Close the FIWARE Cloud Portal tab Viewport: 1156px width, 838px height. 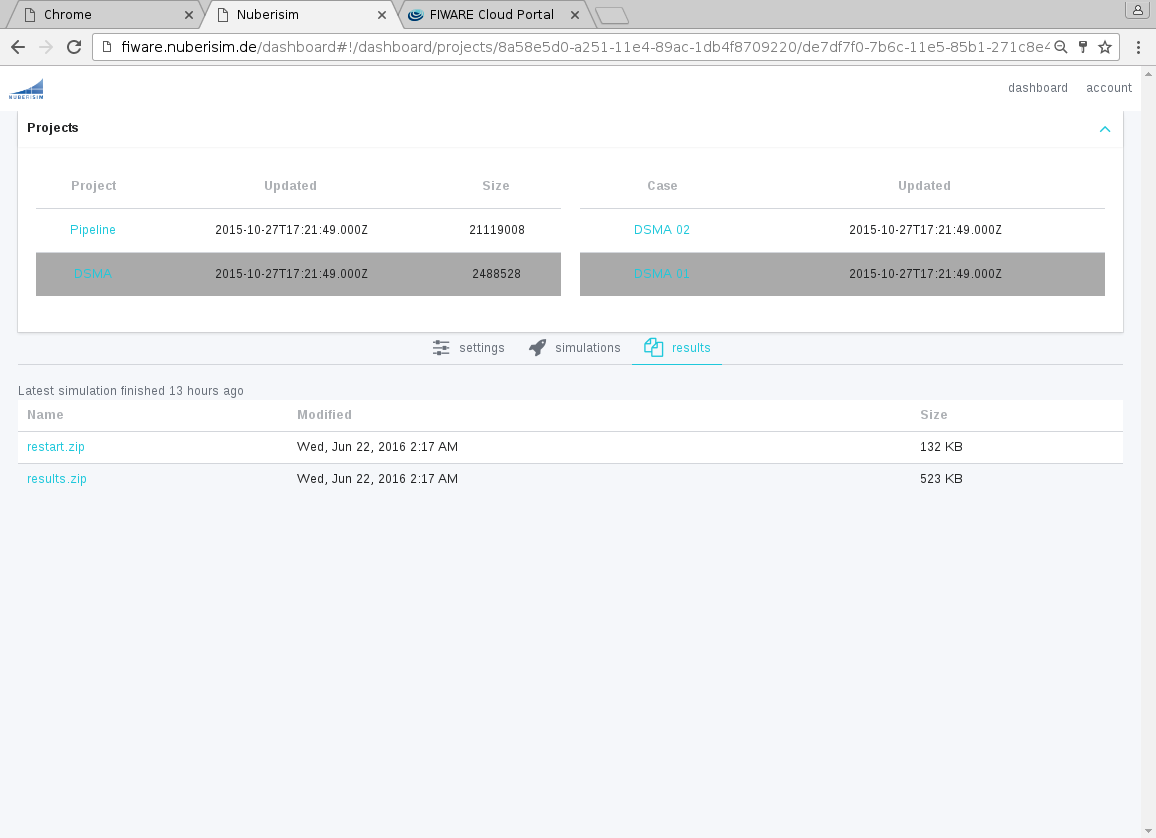573,15
